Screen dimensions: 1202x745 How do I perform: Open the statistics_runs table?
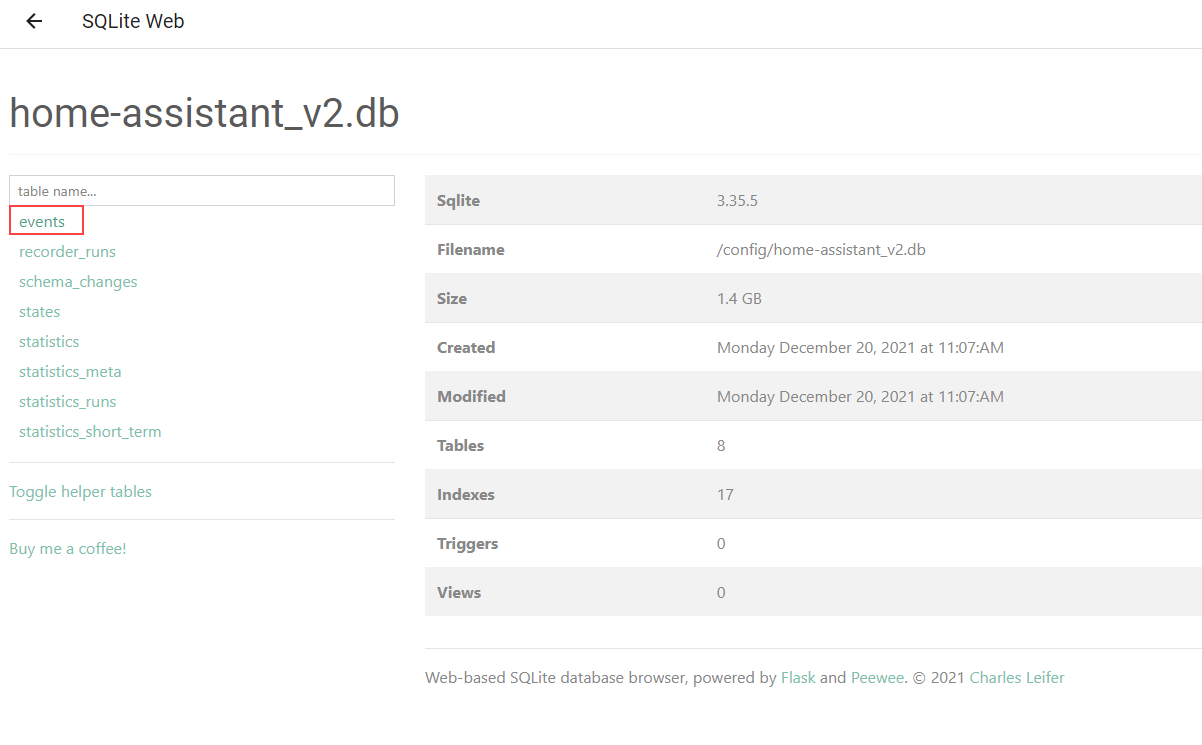67,401
